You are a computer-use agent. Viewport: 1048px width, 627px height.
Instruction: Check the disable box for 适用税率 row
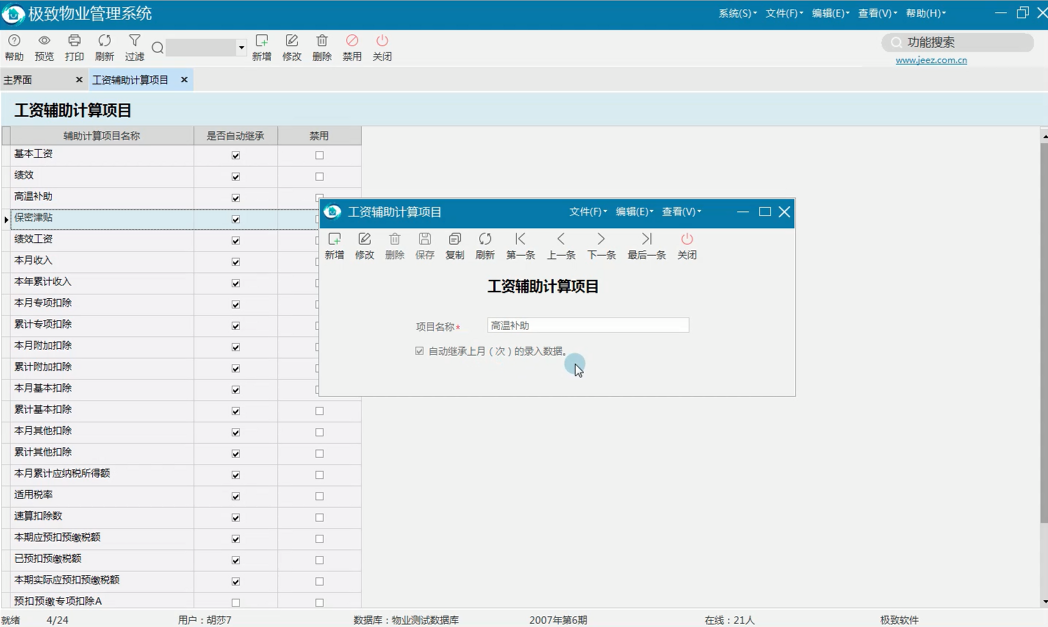320,496
